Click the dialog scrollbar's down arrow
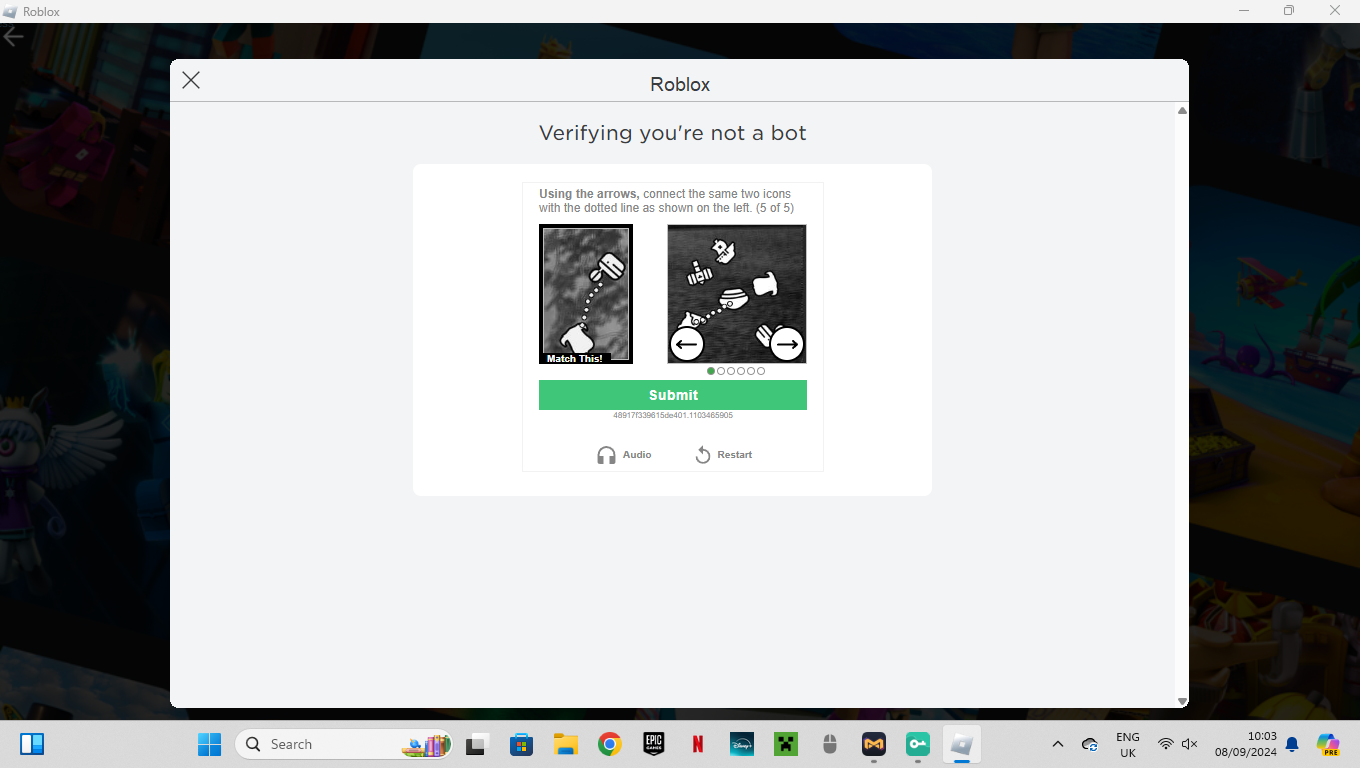 tap(1182, 702)
